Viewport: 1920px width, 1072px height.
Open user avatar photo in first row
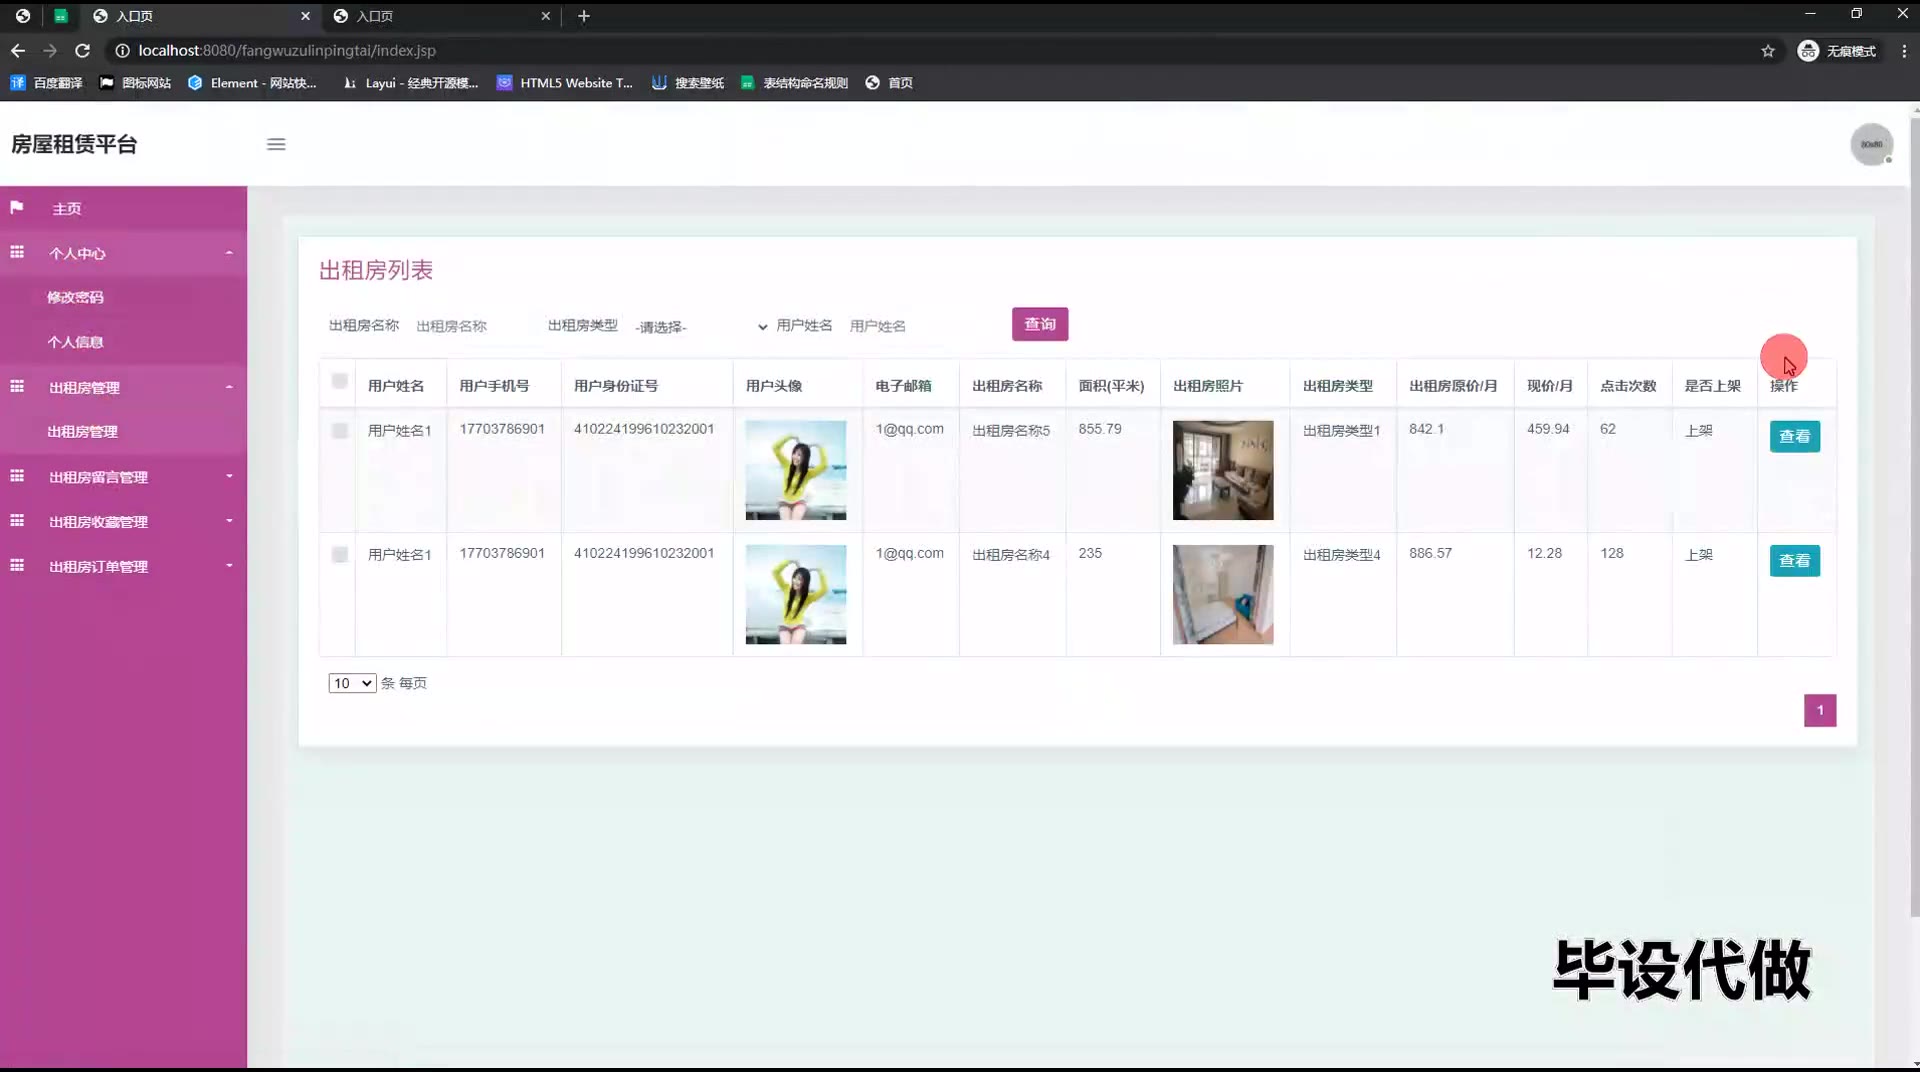pyautogui.click(x=796, y=470)
